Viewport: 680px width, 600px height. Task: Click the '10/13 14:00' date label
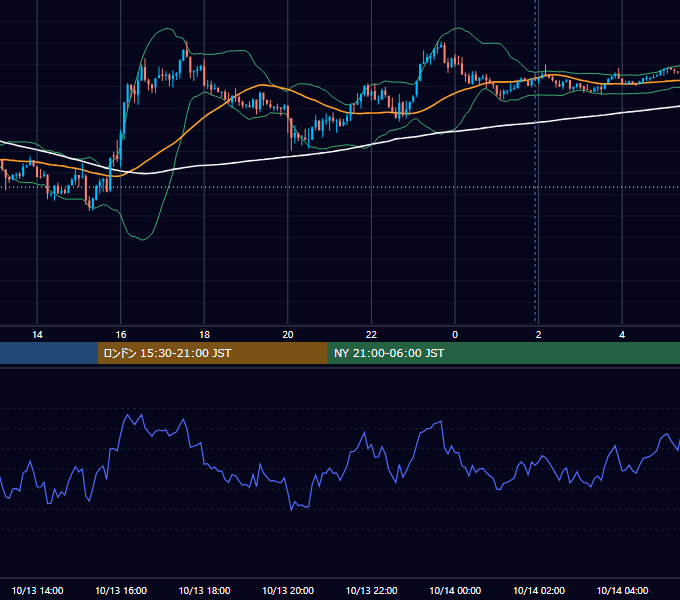37,590
